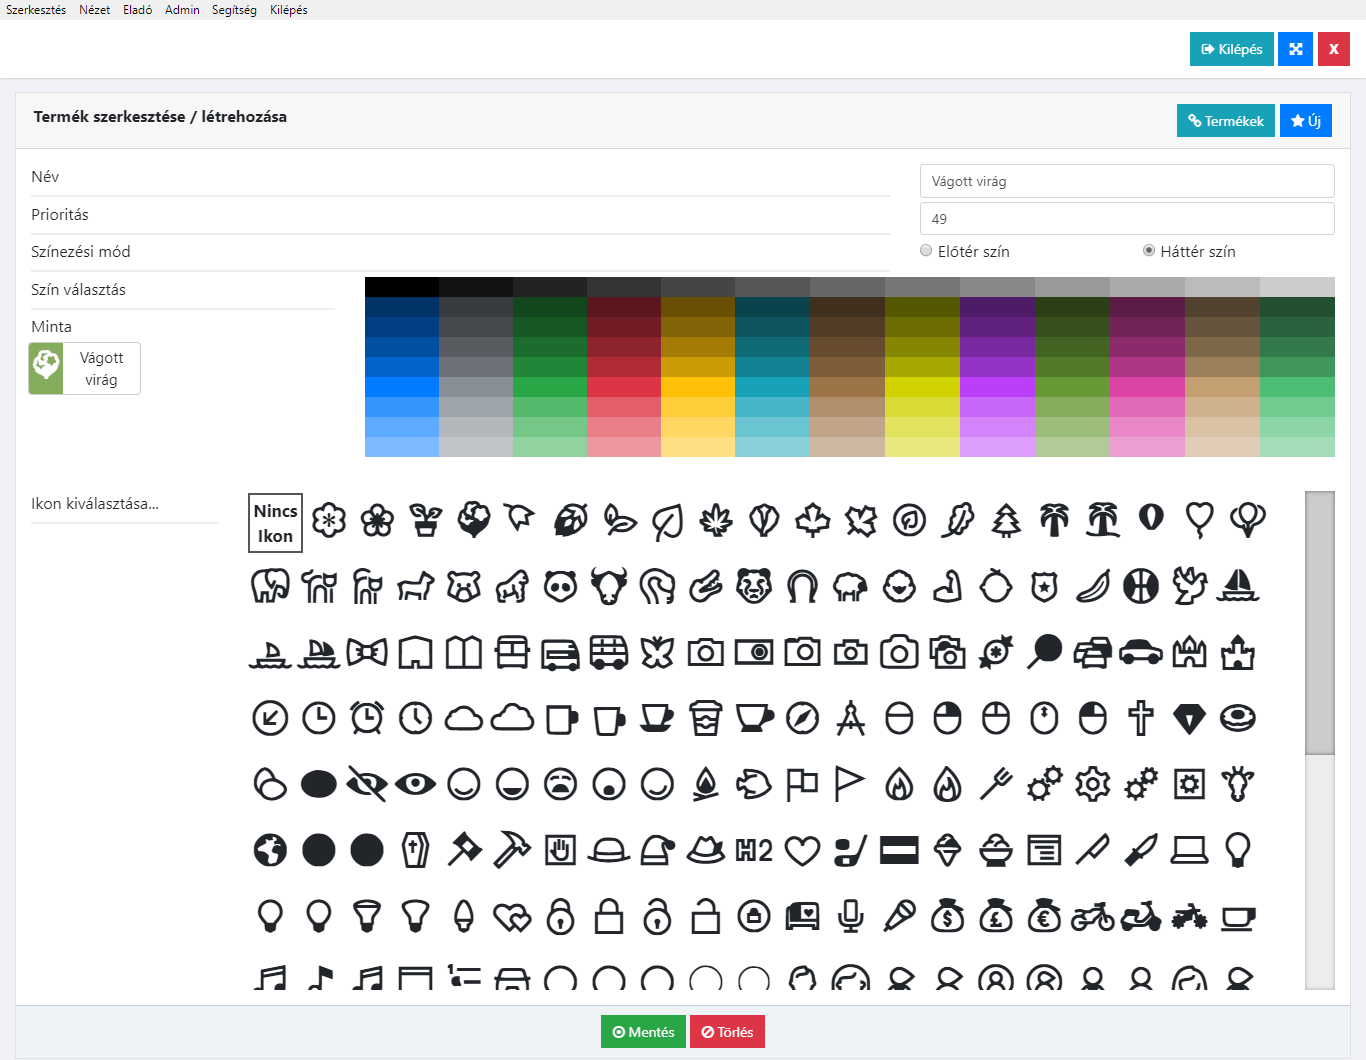The height and width of the screenshot is (1060, 1366).
Task: Choose the "Nincs Ikon" option
Action: 275,523
